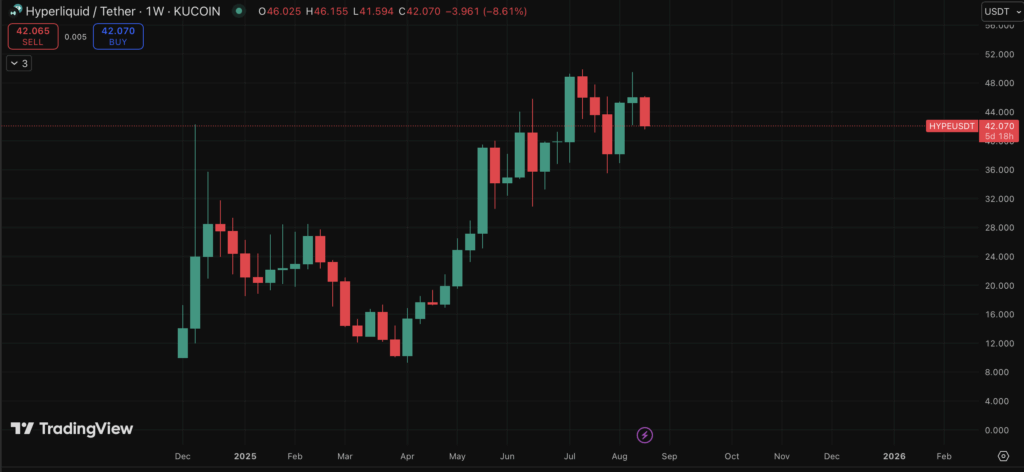The width and height of the screenshot is (1024, 472).
Task: Click the Sep time axis label
Action: click(670, 456)
